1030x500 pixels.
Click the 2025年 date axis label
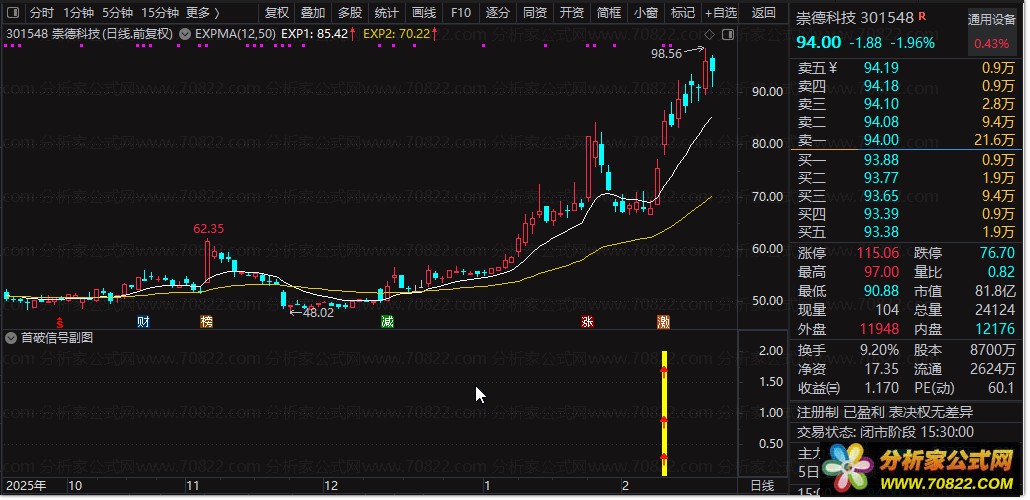tap(26, 486)
